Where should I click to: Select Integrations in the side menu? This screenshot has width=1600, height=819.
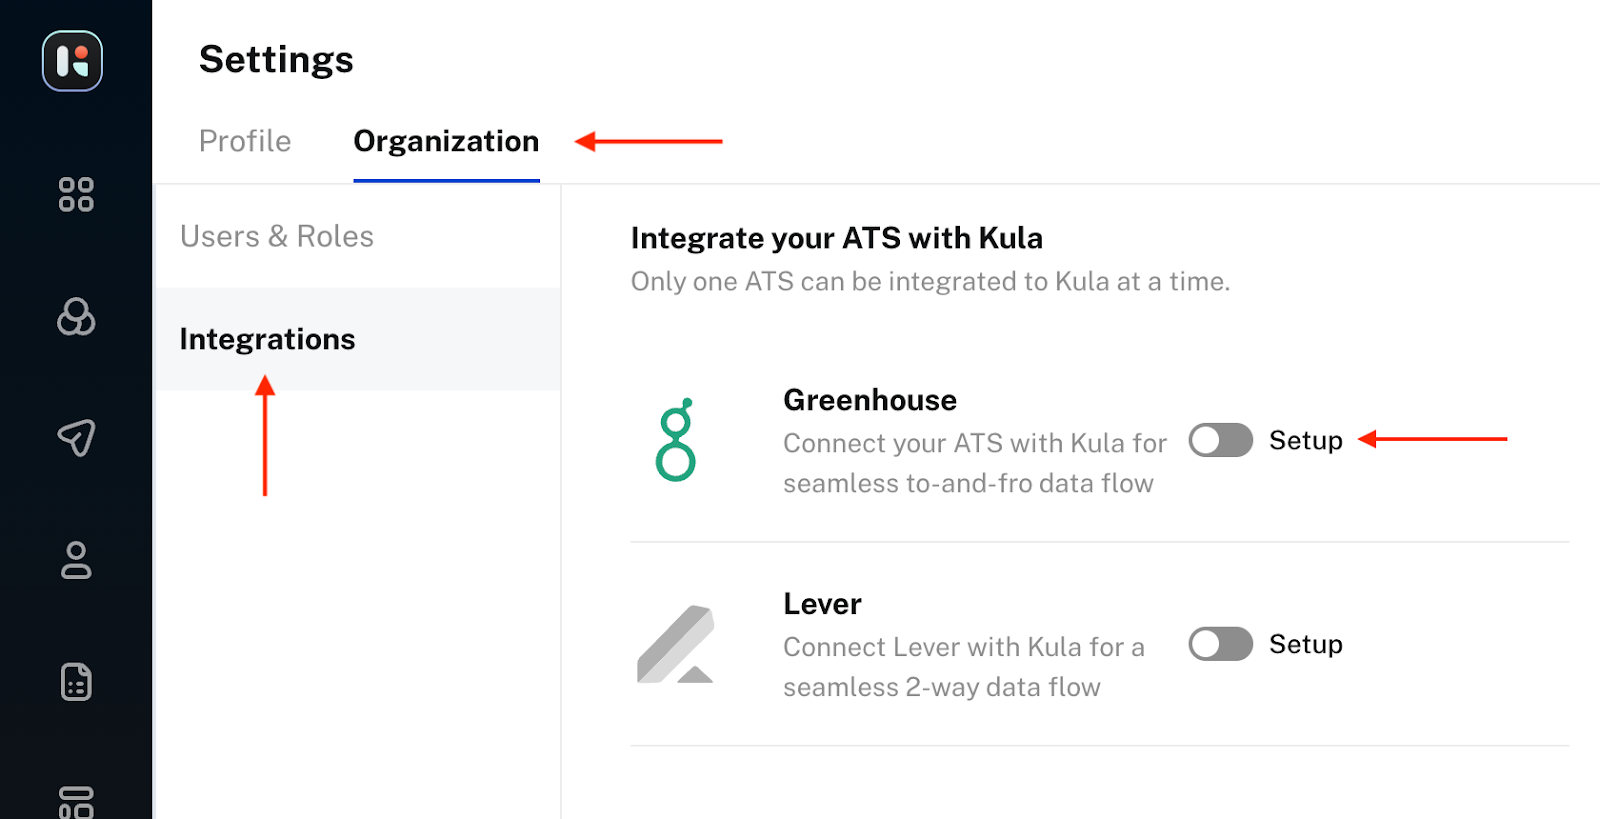coord(358,339)
